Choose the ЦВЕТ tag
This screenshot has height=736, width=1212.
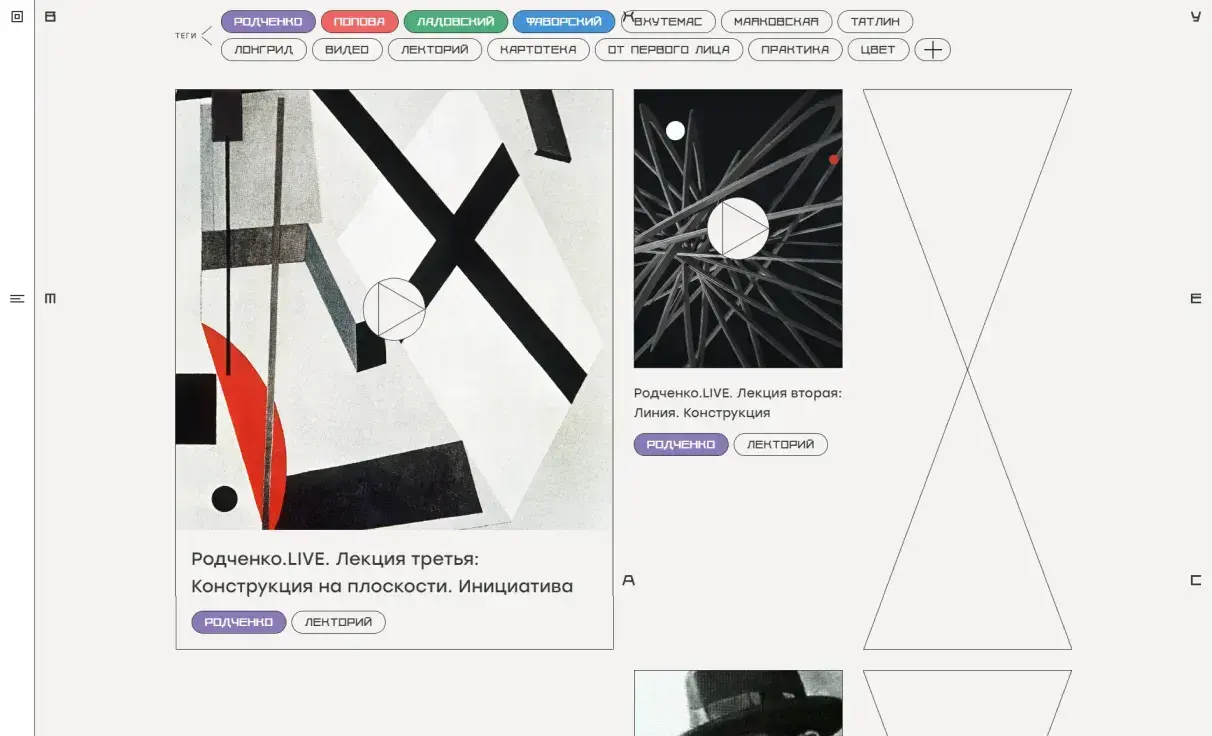click(878, 49)
